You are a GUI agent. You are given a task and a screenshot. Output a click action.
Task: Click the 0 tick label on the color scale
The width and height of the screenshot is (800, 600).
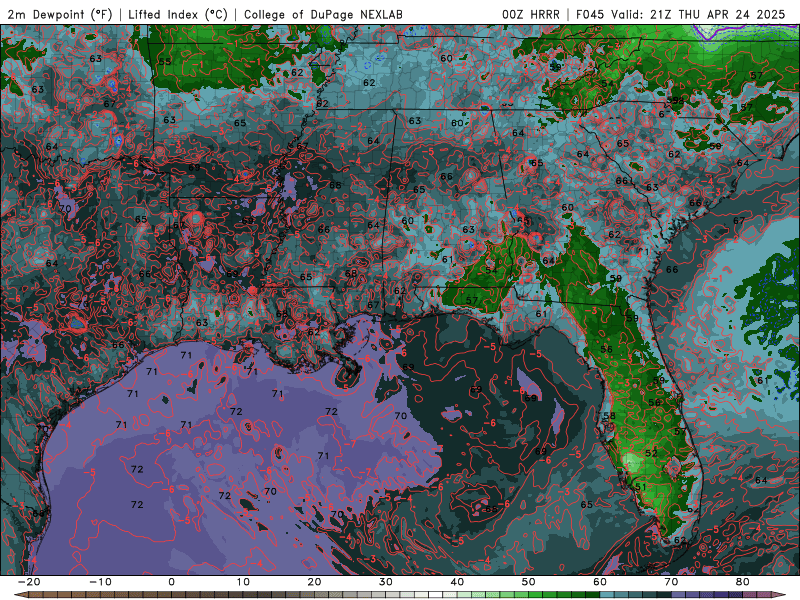(171, 582)
